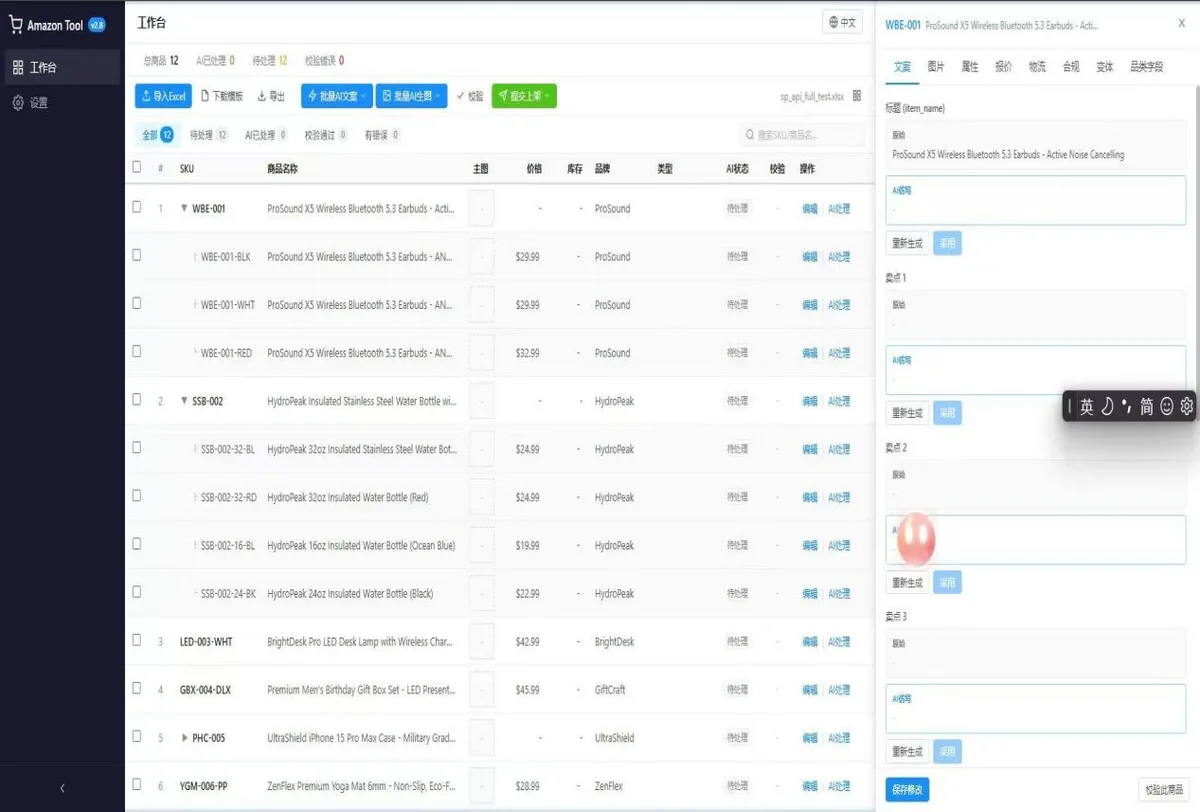
Task: Click 校验此商品 validate this product button
Action: [1165, 789]
